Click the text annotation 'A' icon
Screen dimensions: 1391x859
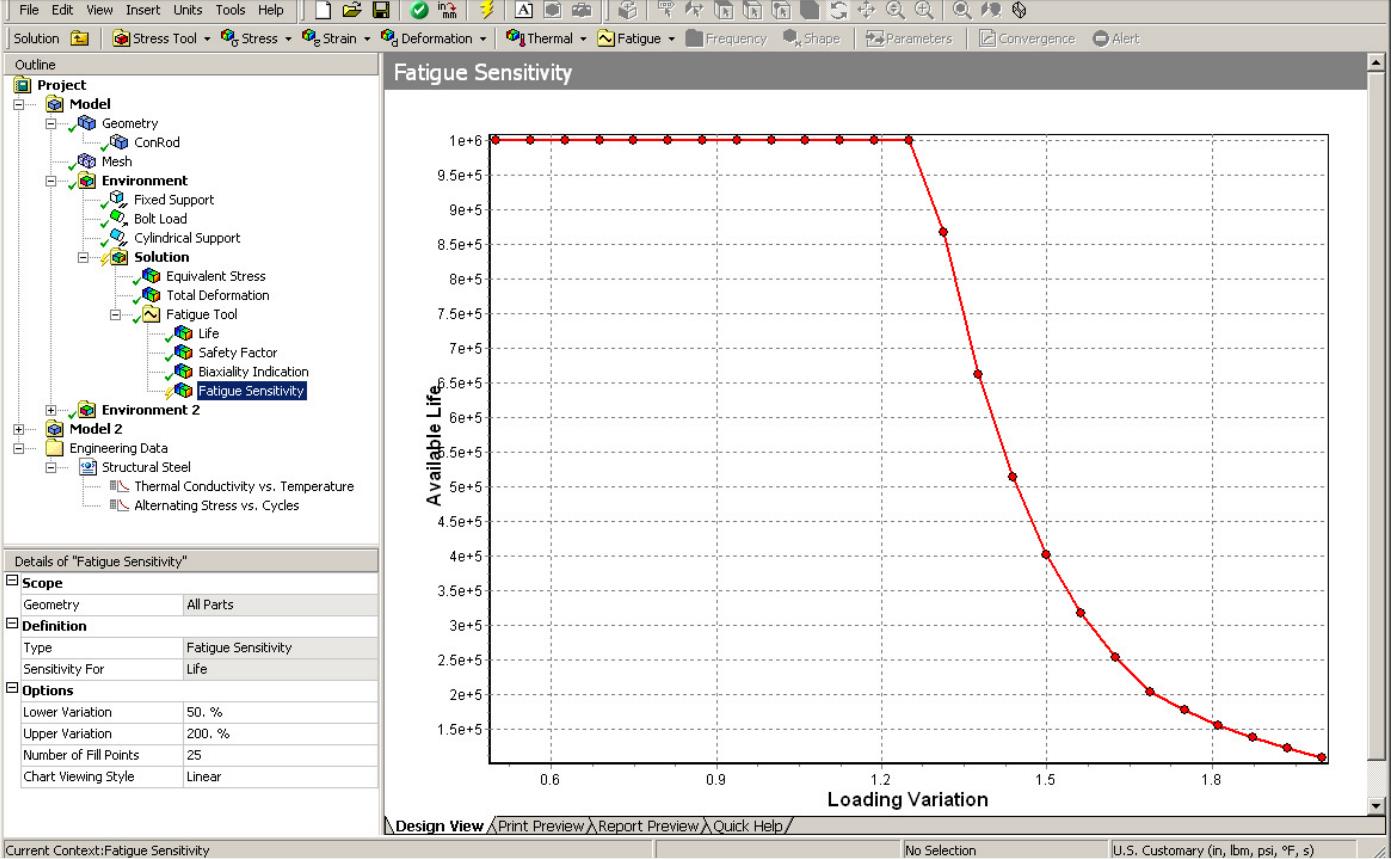pyautogui.click(x=524, y=11)
